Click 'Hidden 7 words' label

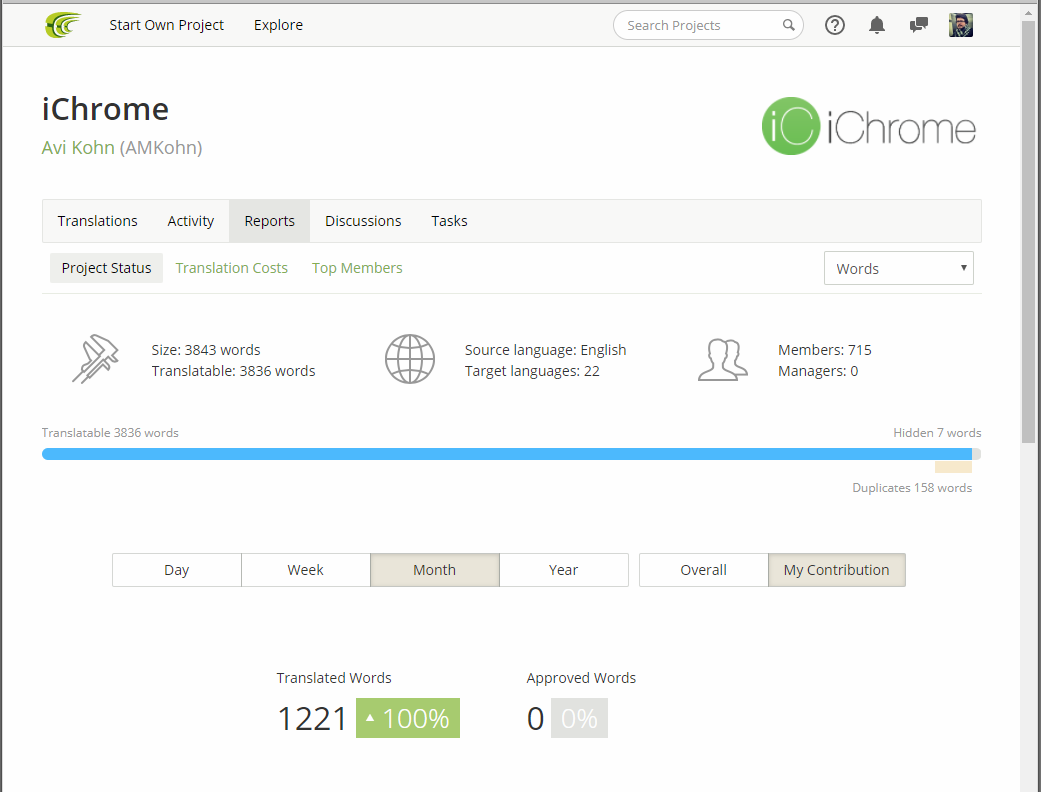click(x=937, y=433)
